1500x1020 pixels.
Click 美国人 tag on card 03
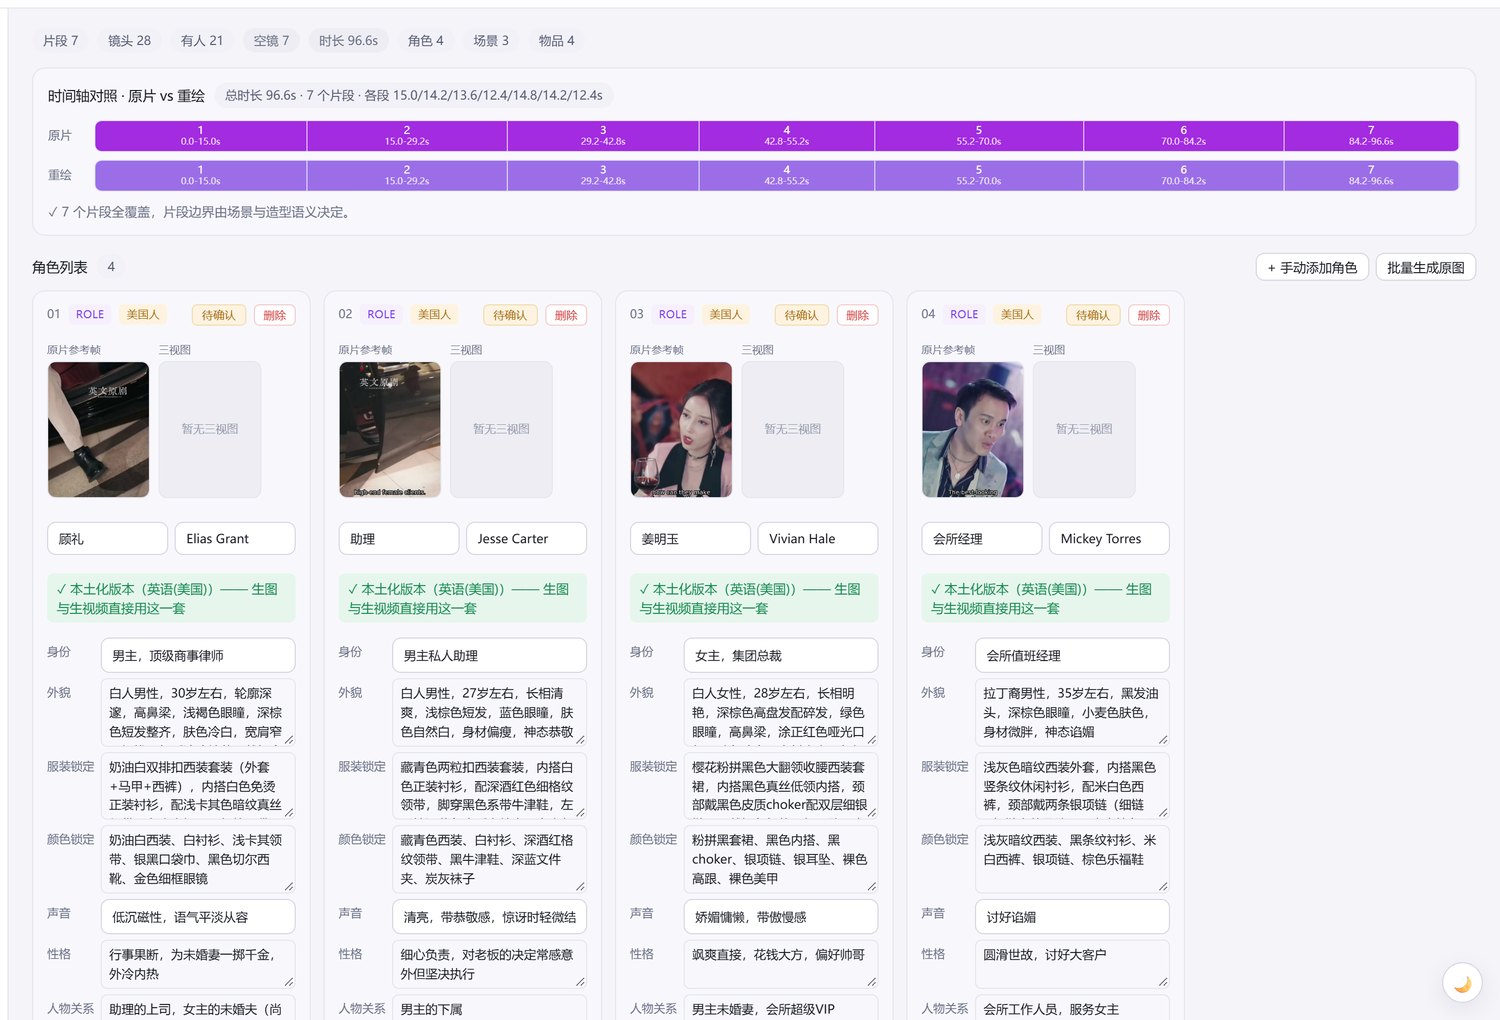pyautogui.click(x=726, y=314)
